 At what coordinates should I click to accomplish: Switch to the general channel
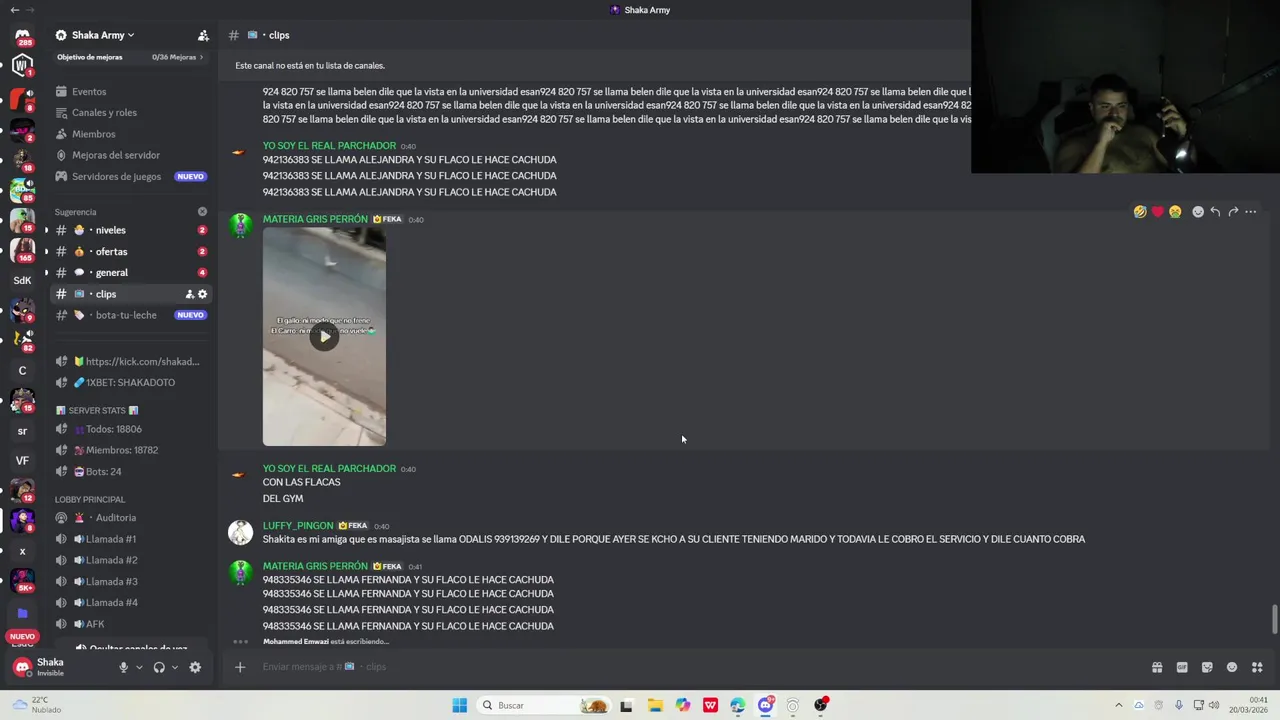coord(130,273)
